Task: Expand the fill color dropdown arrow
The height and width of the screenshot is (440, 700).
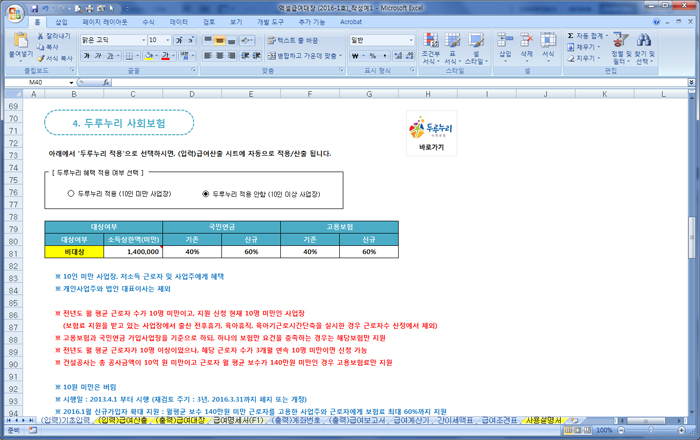Action: tap(157, 56)
